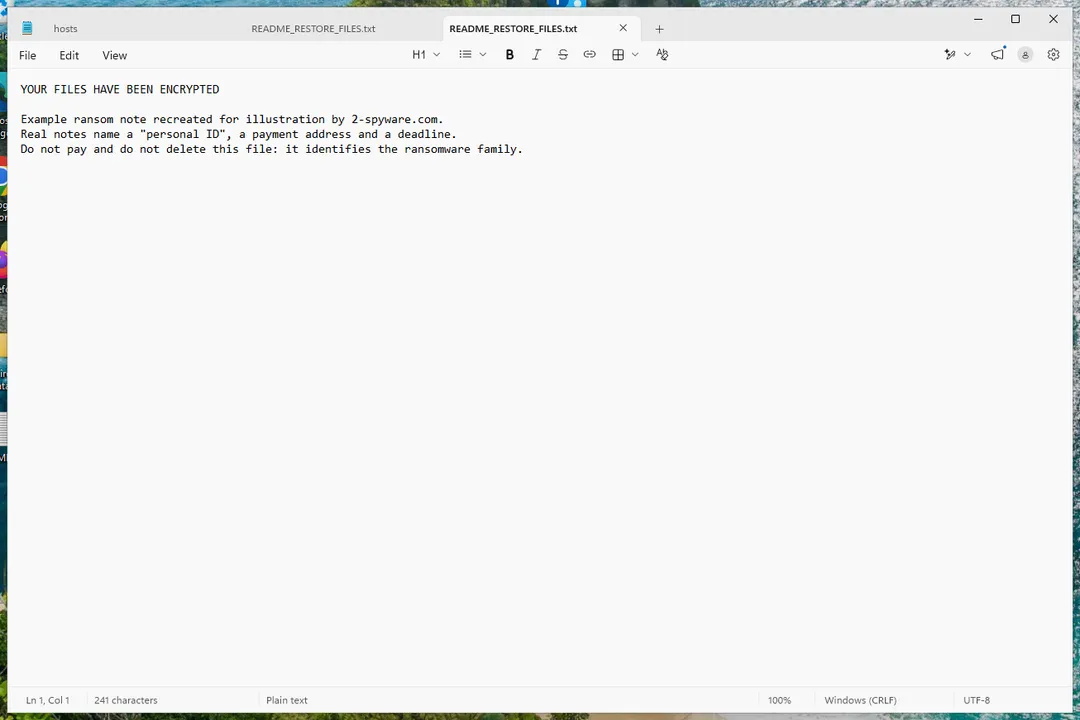The height and width of the screenshot is (720, 1080).
Task: Expand the table options dropdown arrow
Action: pyautogui.click(x=635, y=54)
